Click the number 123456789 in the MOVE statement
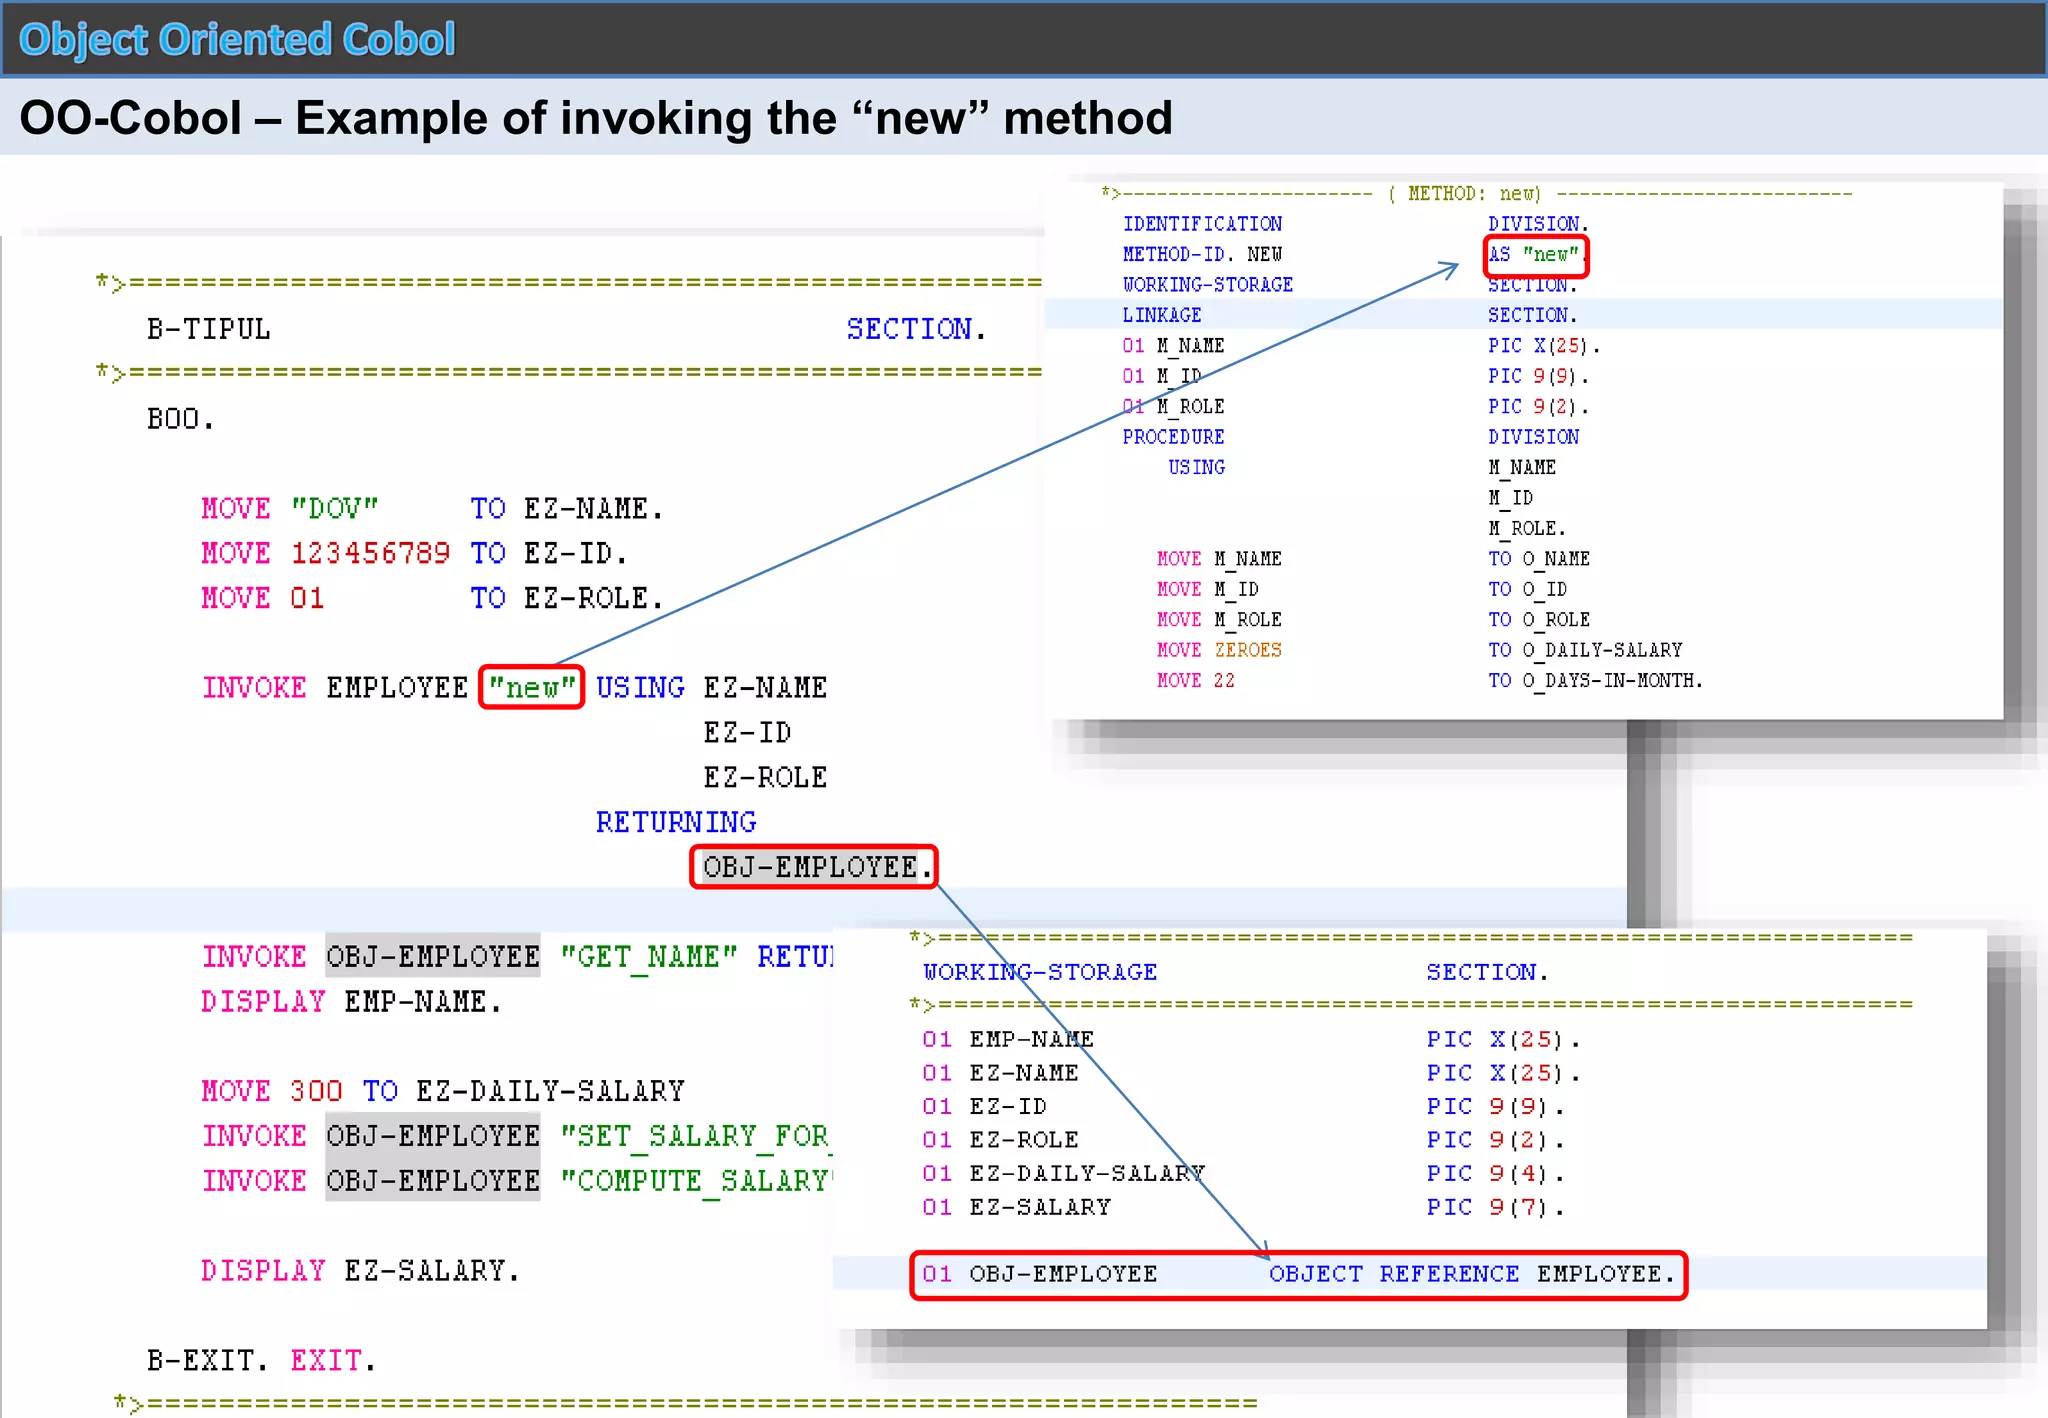This screenshot has height=1418, width=2048. coord(370,553)
